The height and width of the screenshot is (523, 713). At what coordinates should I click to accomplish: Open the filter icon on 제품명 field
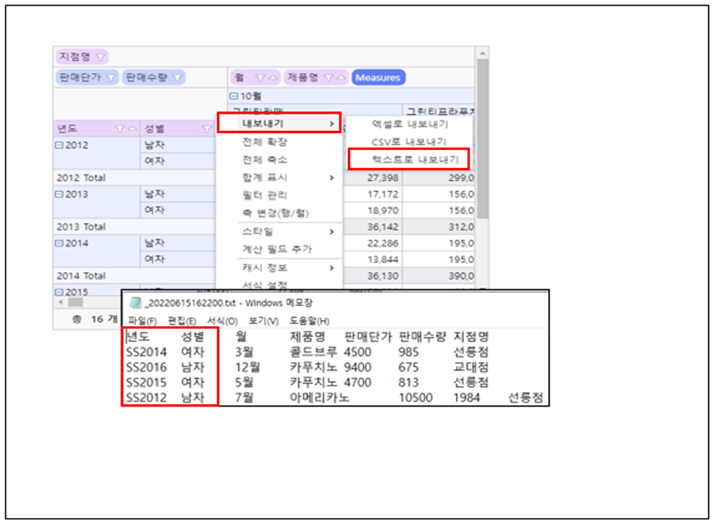(328, 78)
